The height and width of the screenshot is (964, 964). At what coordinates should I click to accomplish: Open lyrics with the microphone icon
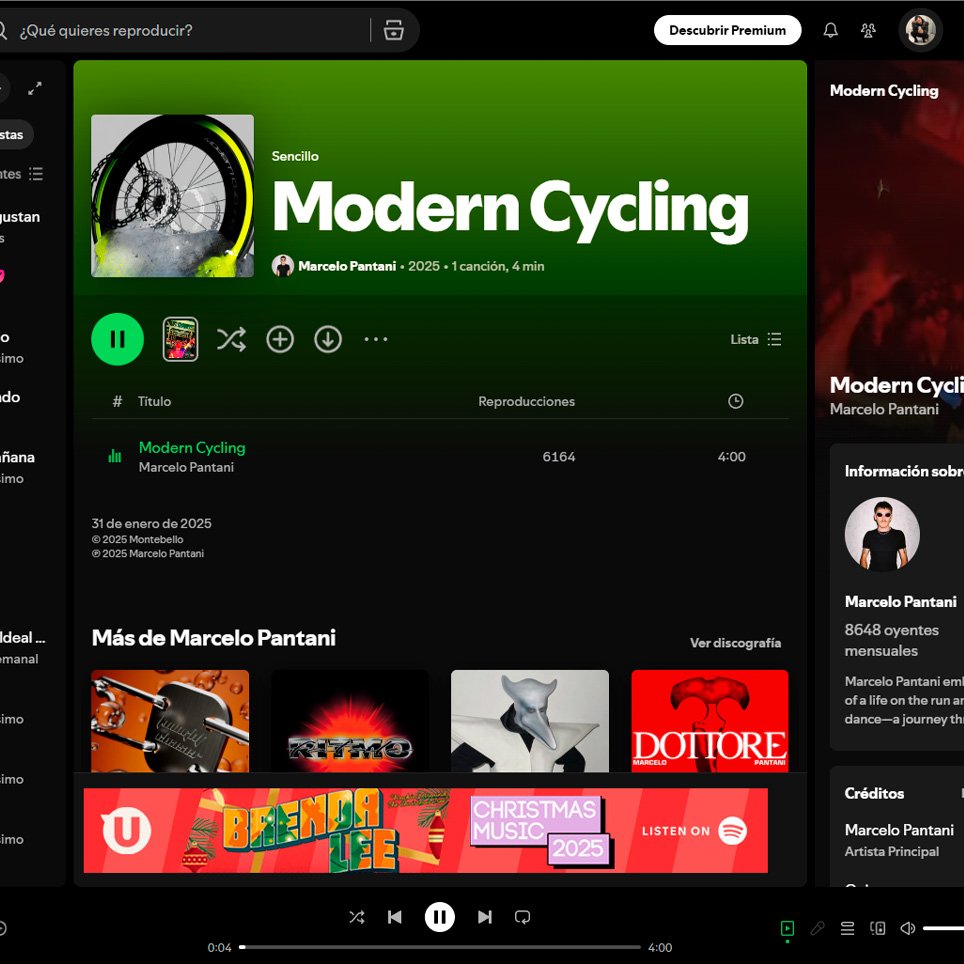(817, 928)
